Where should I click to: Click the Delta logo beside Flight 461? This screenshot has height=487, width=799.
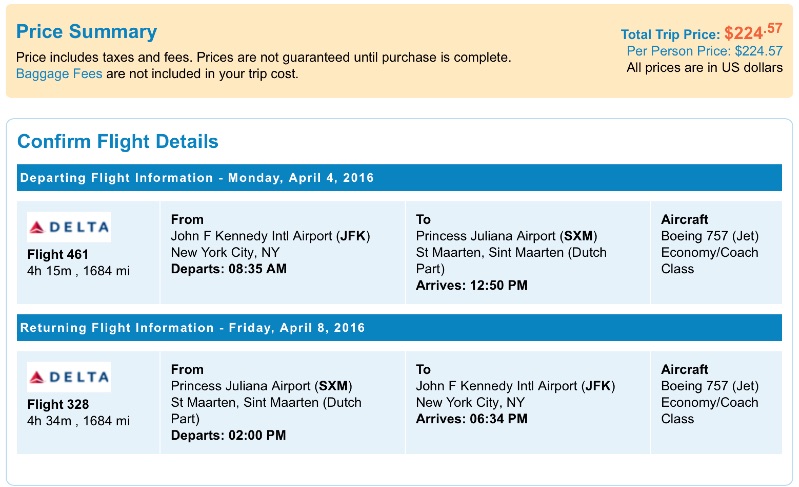tap(68, 227)
